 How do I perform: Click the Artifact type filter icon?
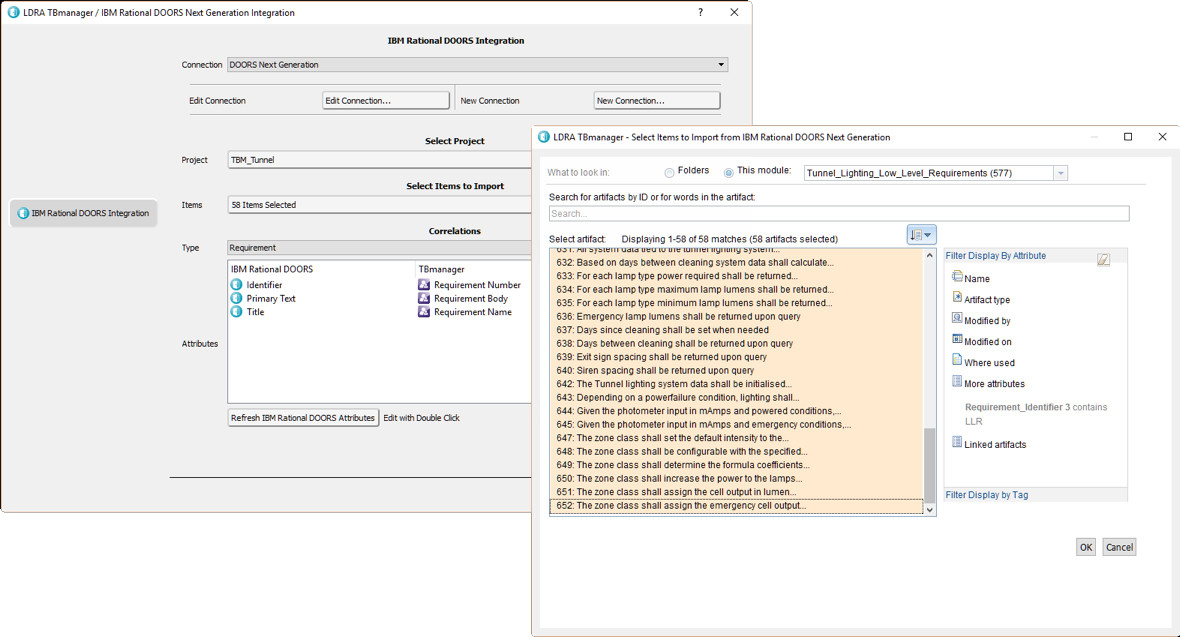(x=957, y=297)
